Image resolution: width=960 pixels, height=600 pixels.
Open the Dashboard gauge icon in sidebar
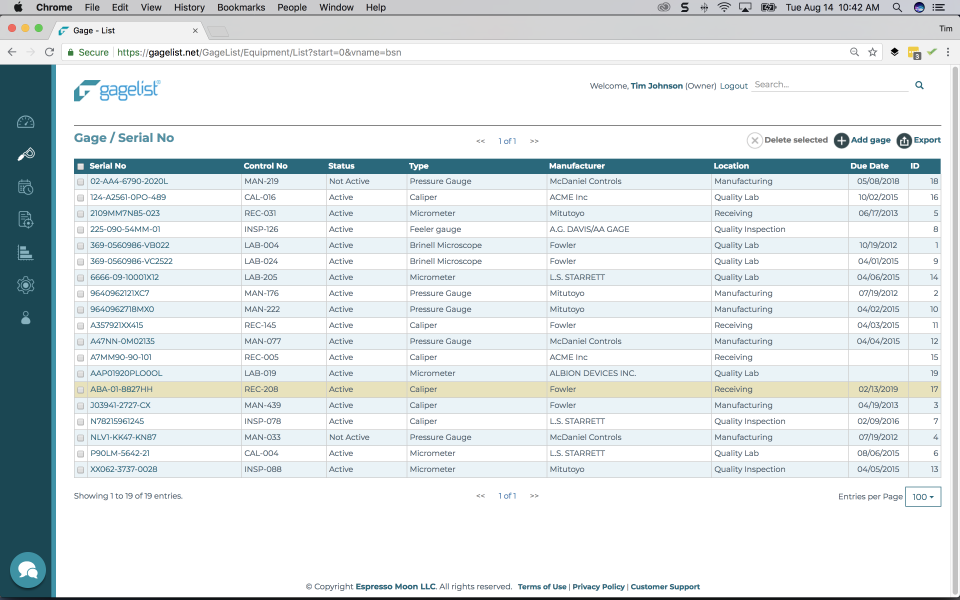26,121
